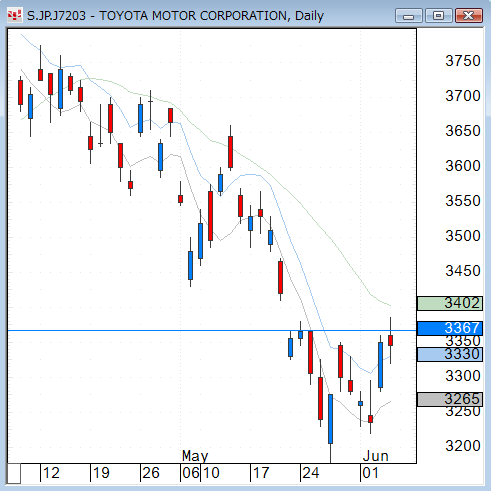Viewport: 491px width, 491px height.
Task: Click the green 3402 moving average label
Action: tap(450, 303)
